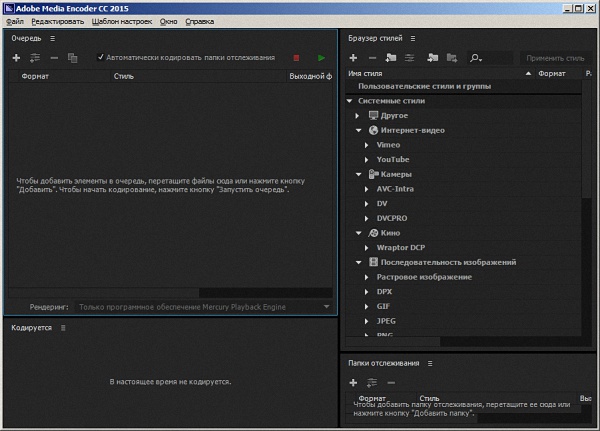The width and height of the screenshot is (600, 431).
Task: Open watch folder settings icon
Action: pos(372,382)
